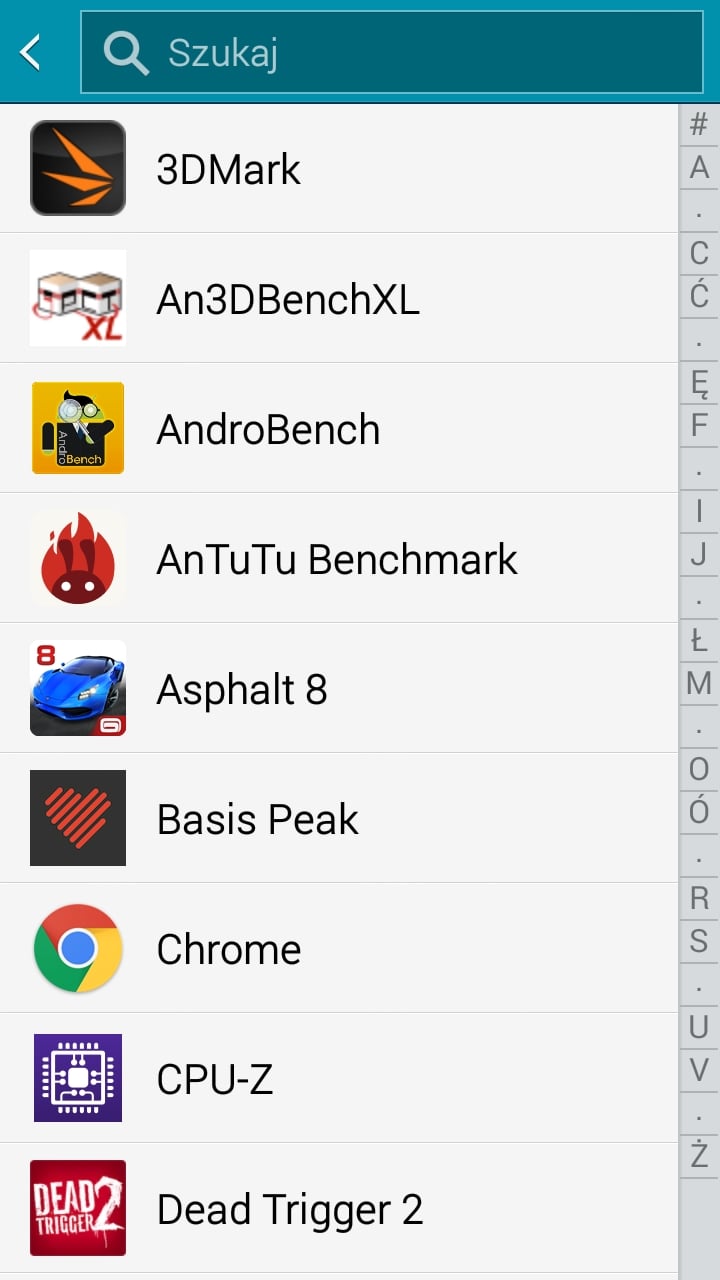Select the # symbol in the index
Image resolution: width=720 pixels, height=1280 pixels.
tap(699, 124)
